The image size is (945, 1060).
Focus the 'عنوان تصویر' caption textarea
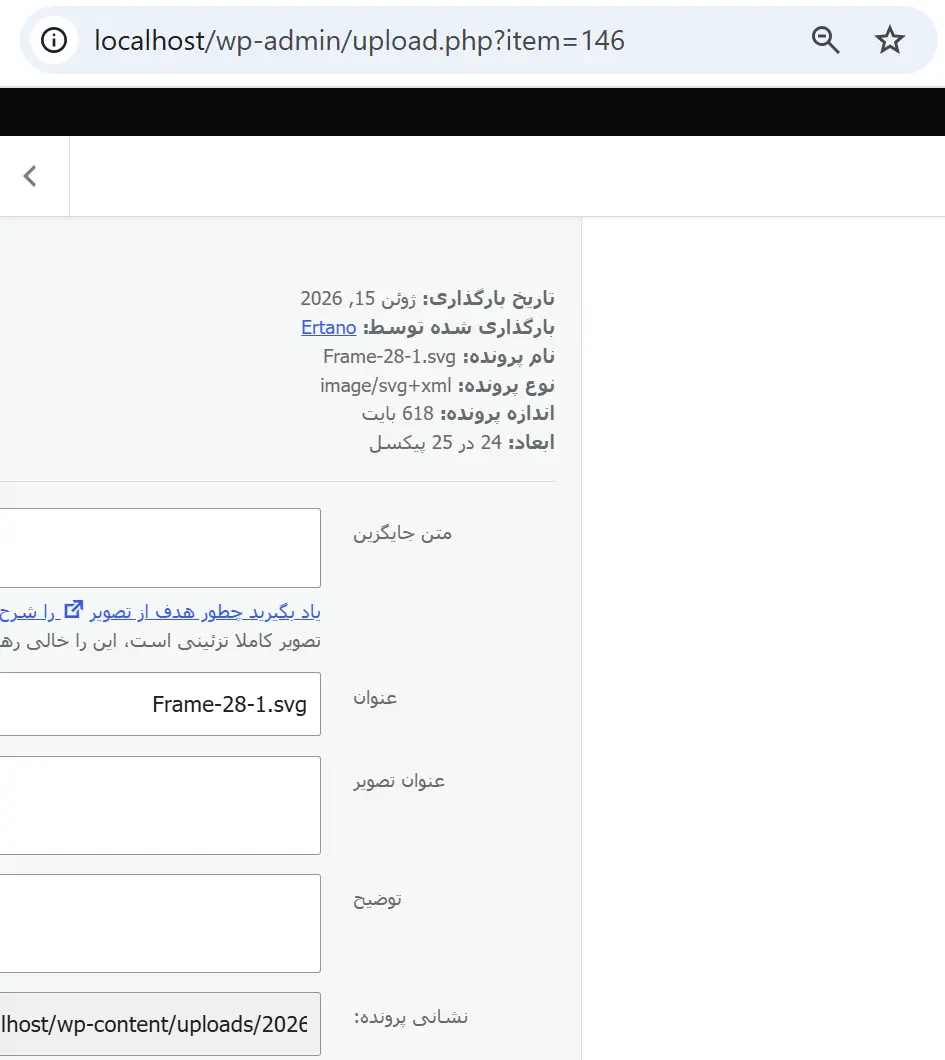point(160,806)
